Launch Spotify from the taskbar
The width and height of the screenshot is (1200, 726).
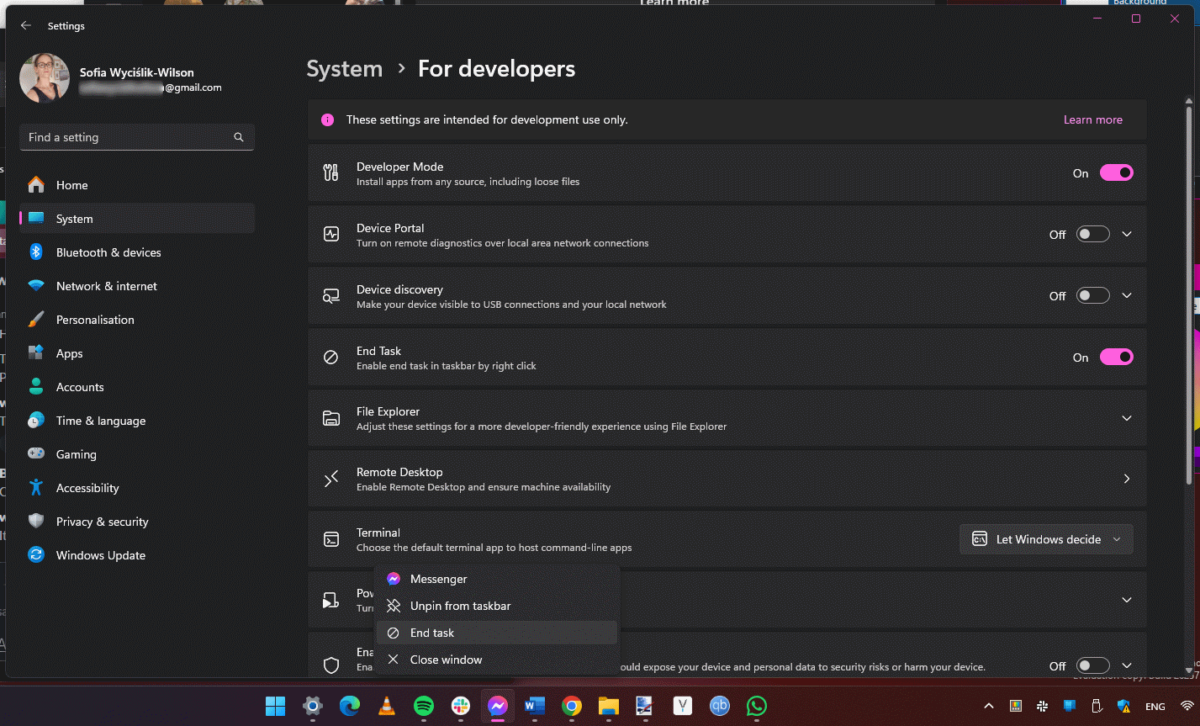tap(424, 706)
